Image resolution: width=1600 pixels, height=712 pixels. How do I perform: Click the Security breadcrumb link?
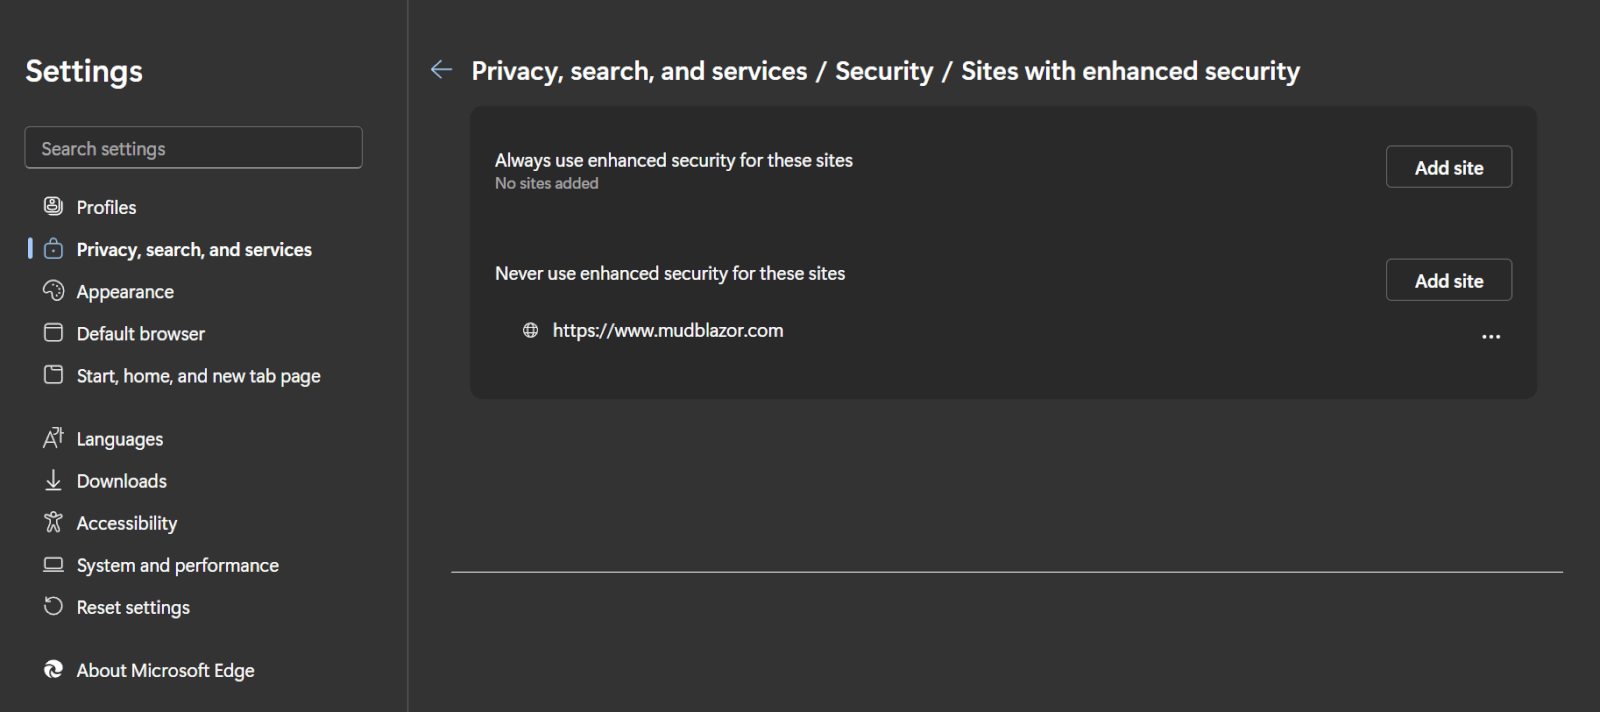pos(884,71)
